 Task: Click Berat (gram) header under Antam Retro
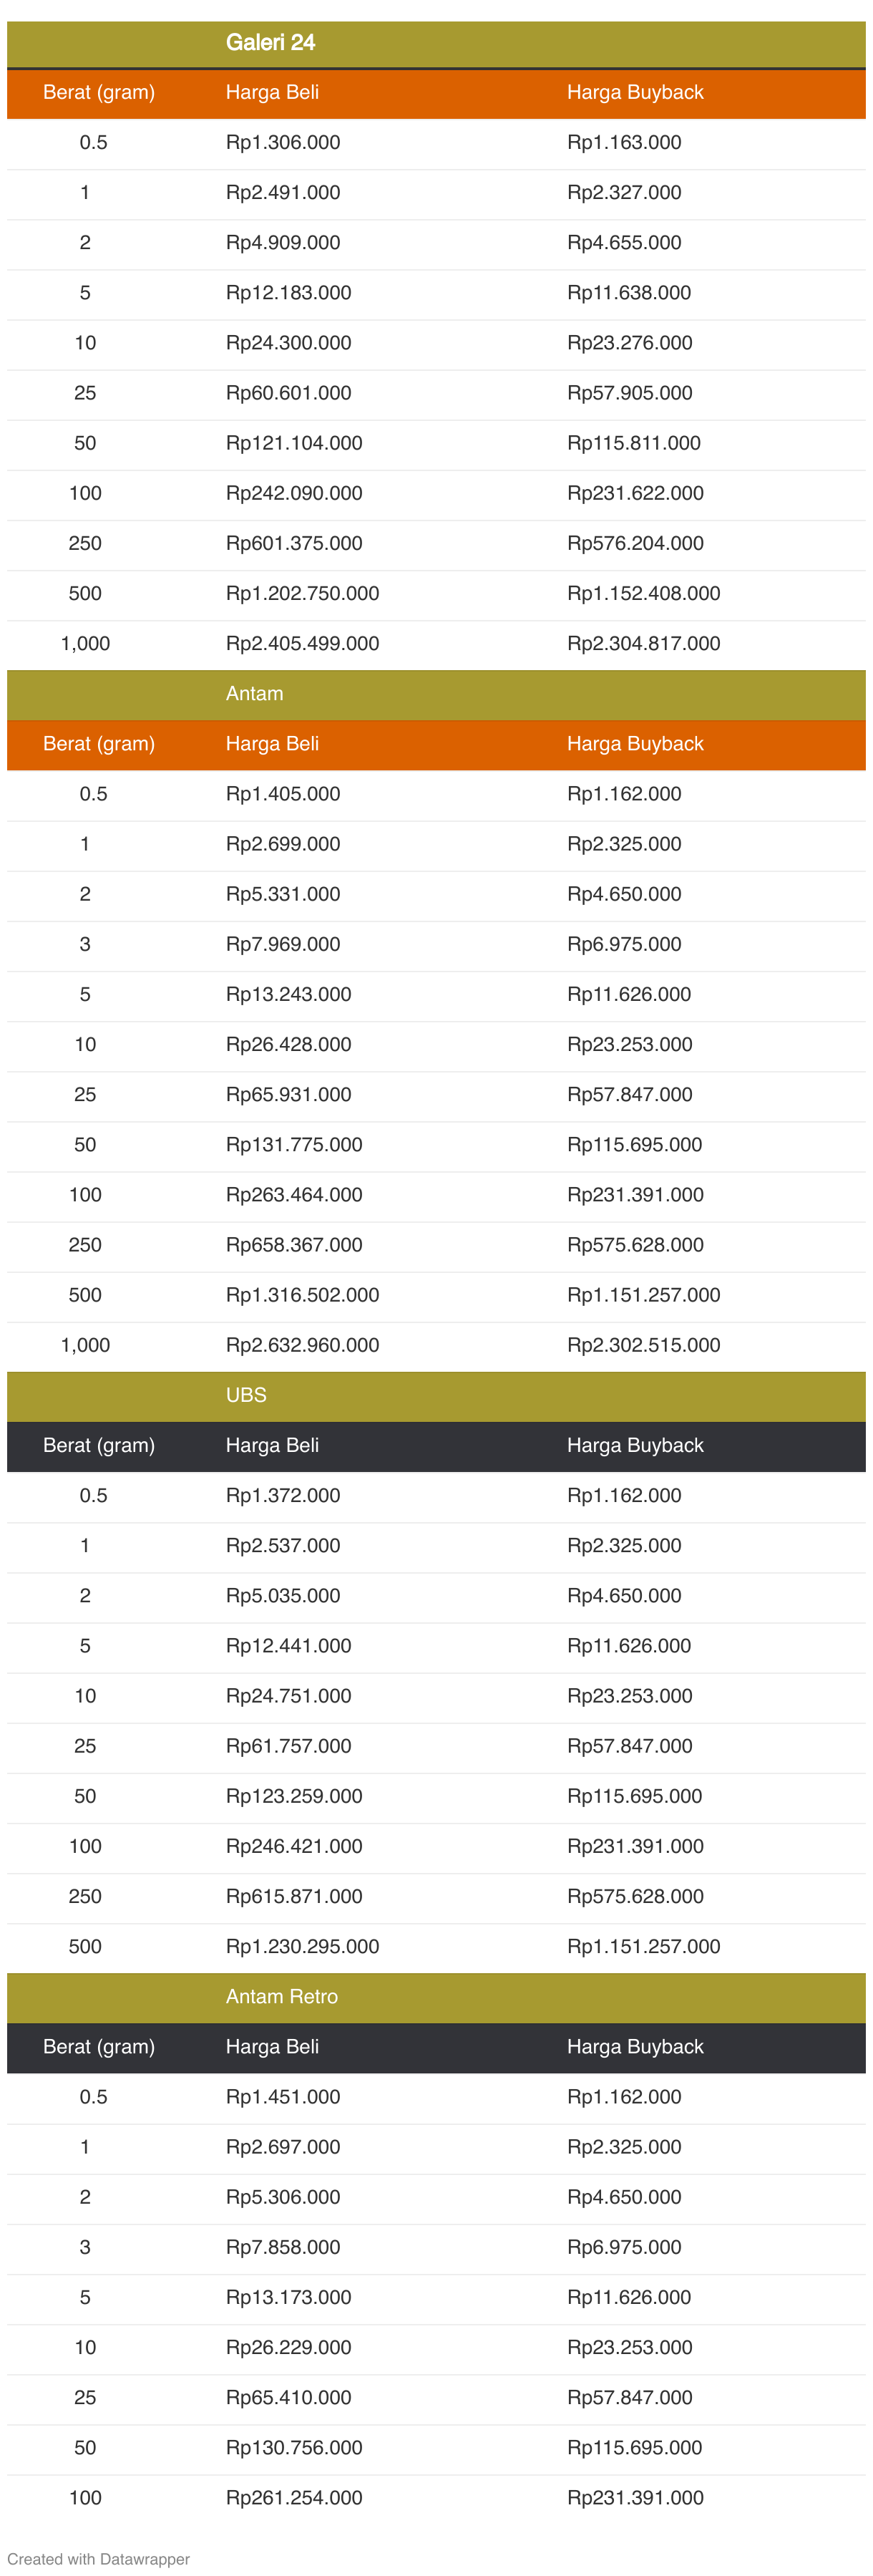(99, 2046)
